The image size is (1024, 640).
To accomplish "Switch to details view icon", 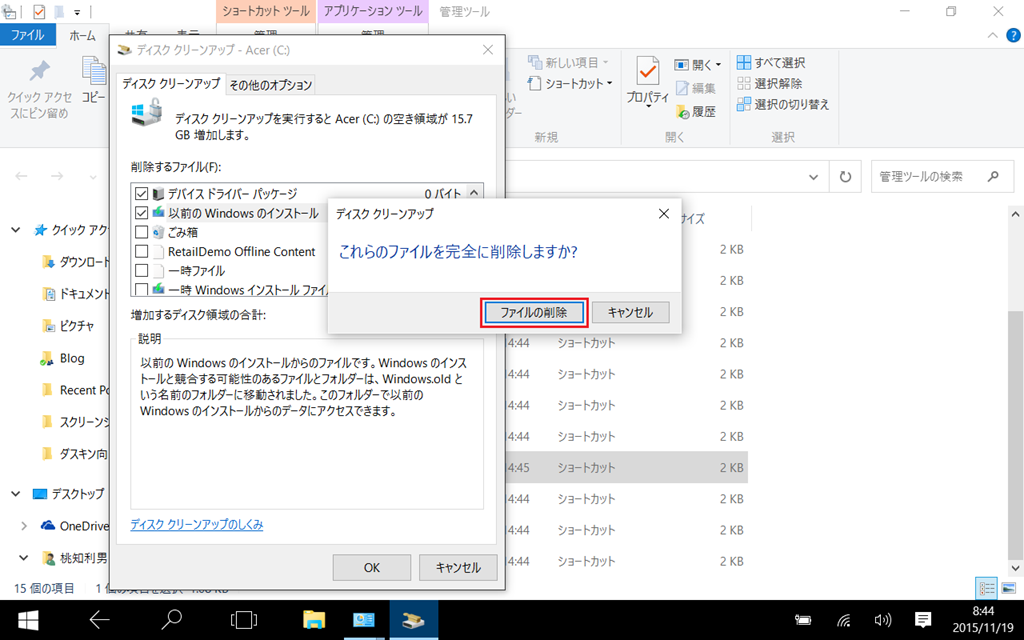I will 986,588.
